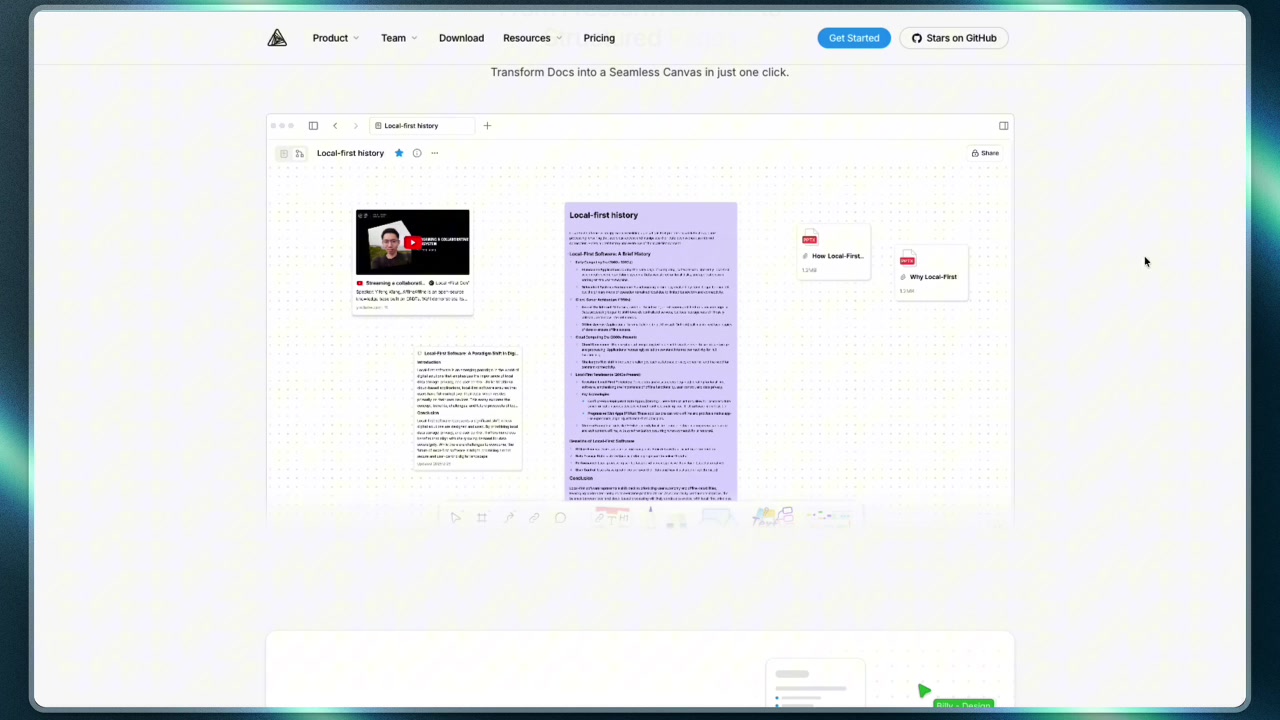Viewport: 1280px width, 720px height.
Task: Switch to the Local-first history tab
Action: pyautogui.click(x=411, y=125)
